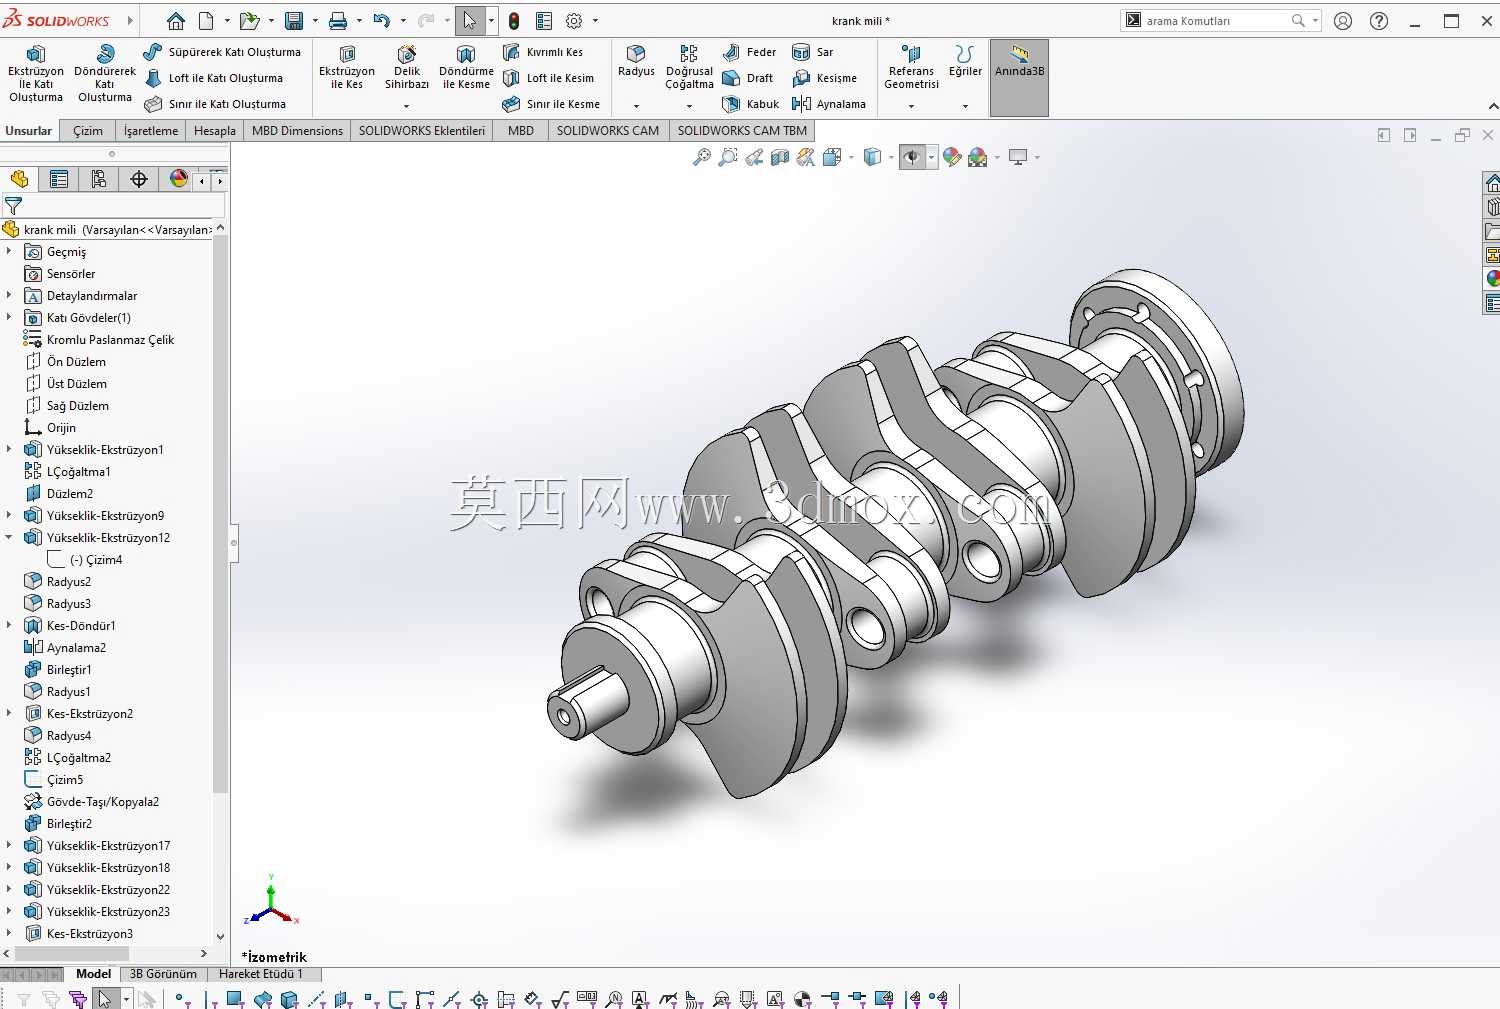Edit appearance color sphere in view toolbar
The height and width of the screenshot is (1009, 1500).
click(952, 157)
